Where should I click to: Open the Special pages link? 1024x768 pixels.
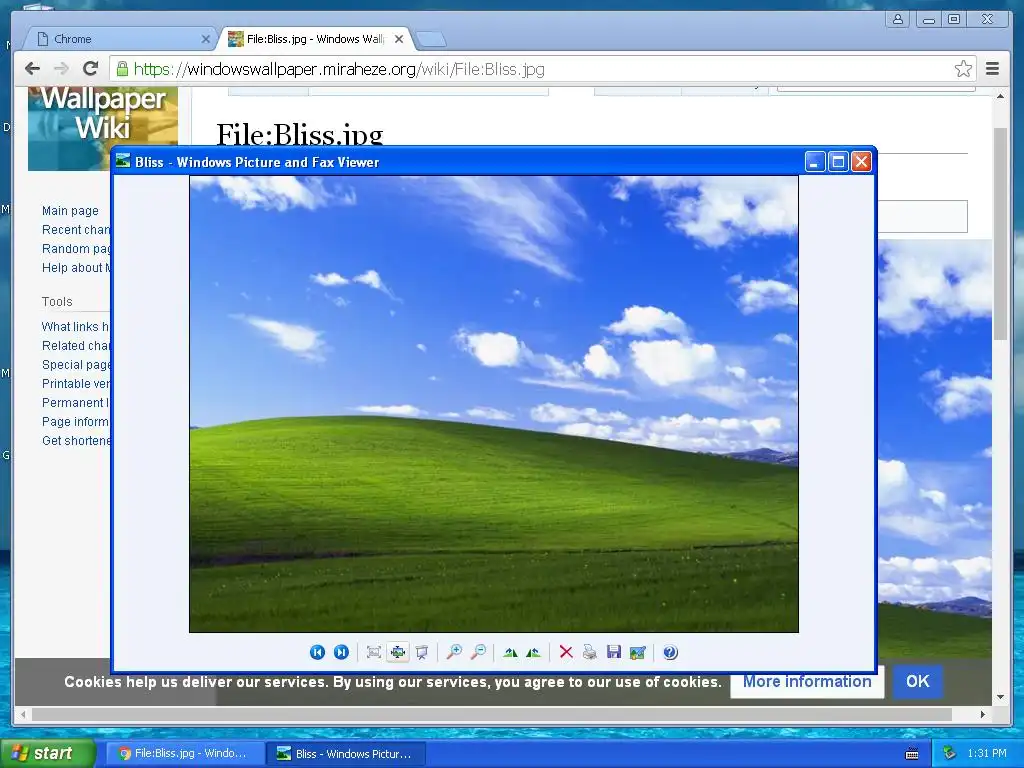(76, 364)
